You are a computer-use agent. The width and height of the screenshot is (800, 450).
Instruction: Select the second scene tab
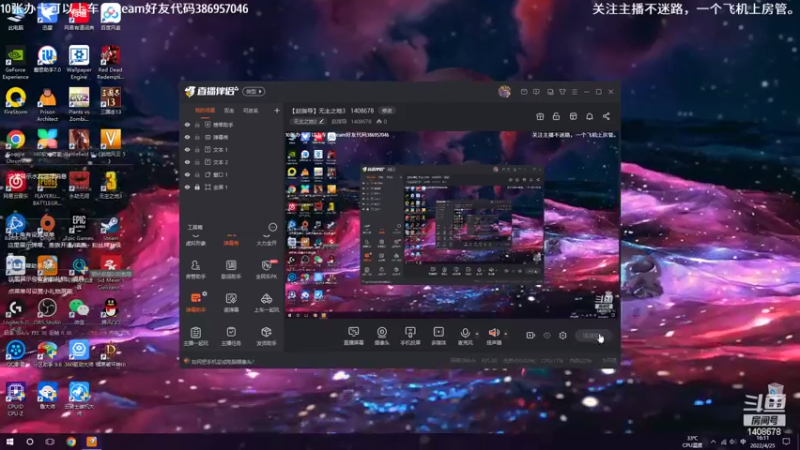(229, 110)
